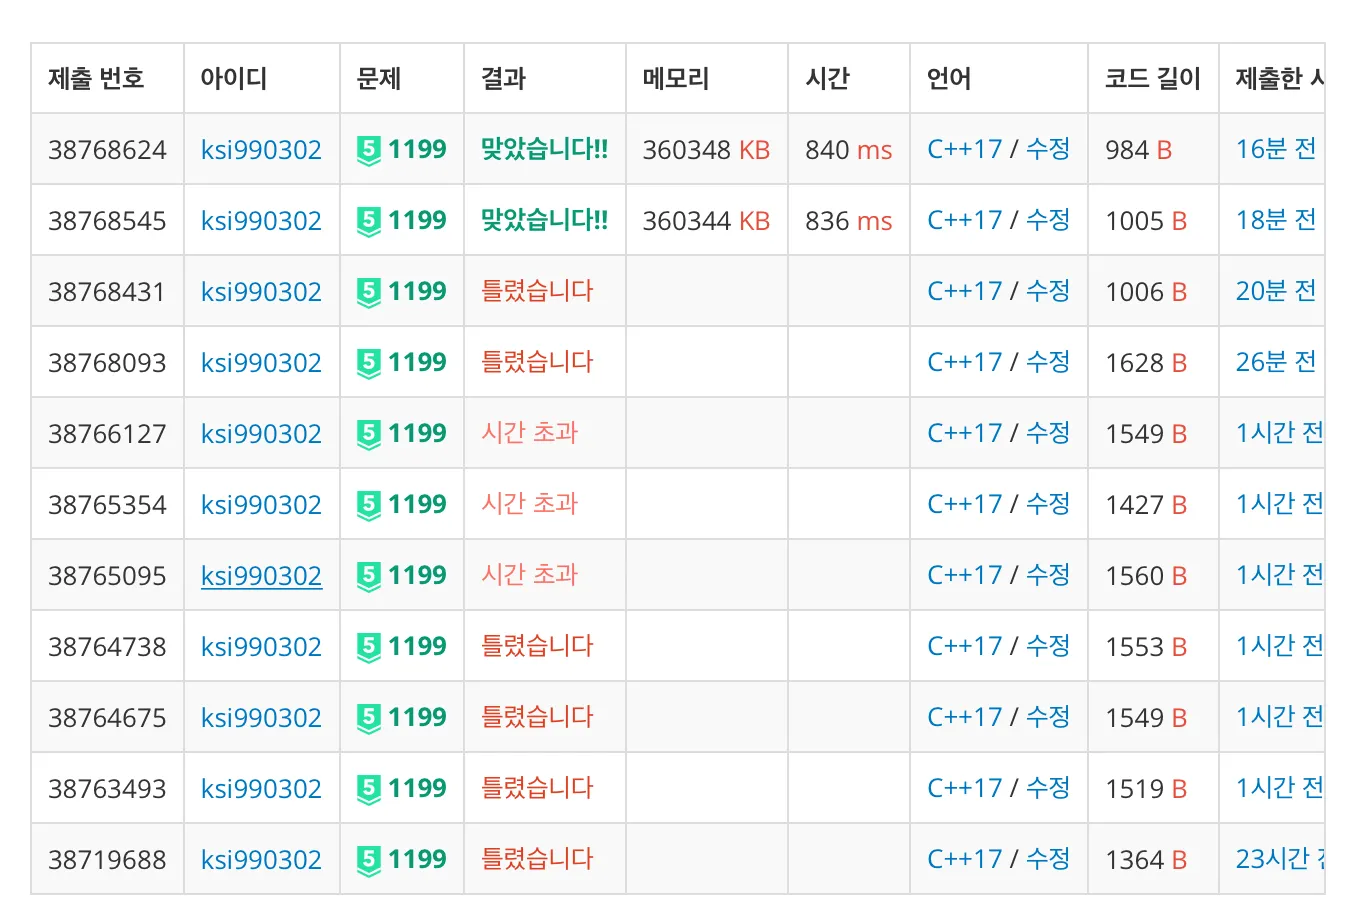Screen dimensions: 1356x921
Task: View C++17 source of submission 38719688
Action: point(964,860)
